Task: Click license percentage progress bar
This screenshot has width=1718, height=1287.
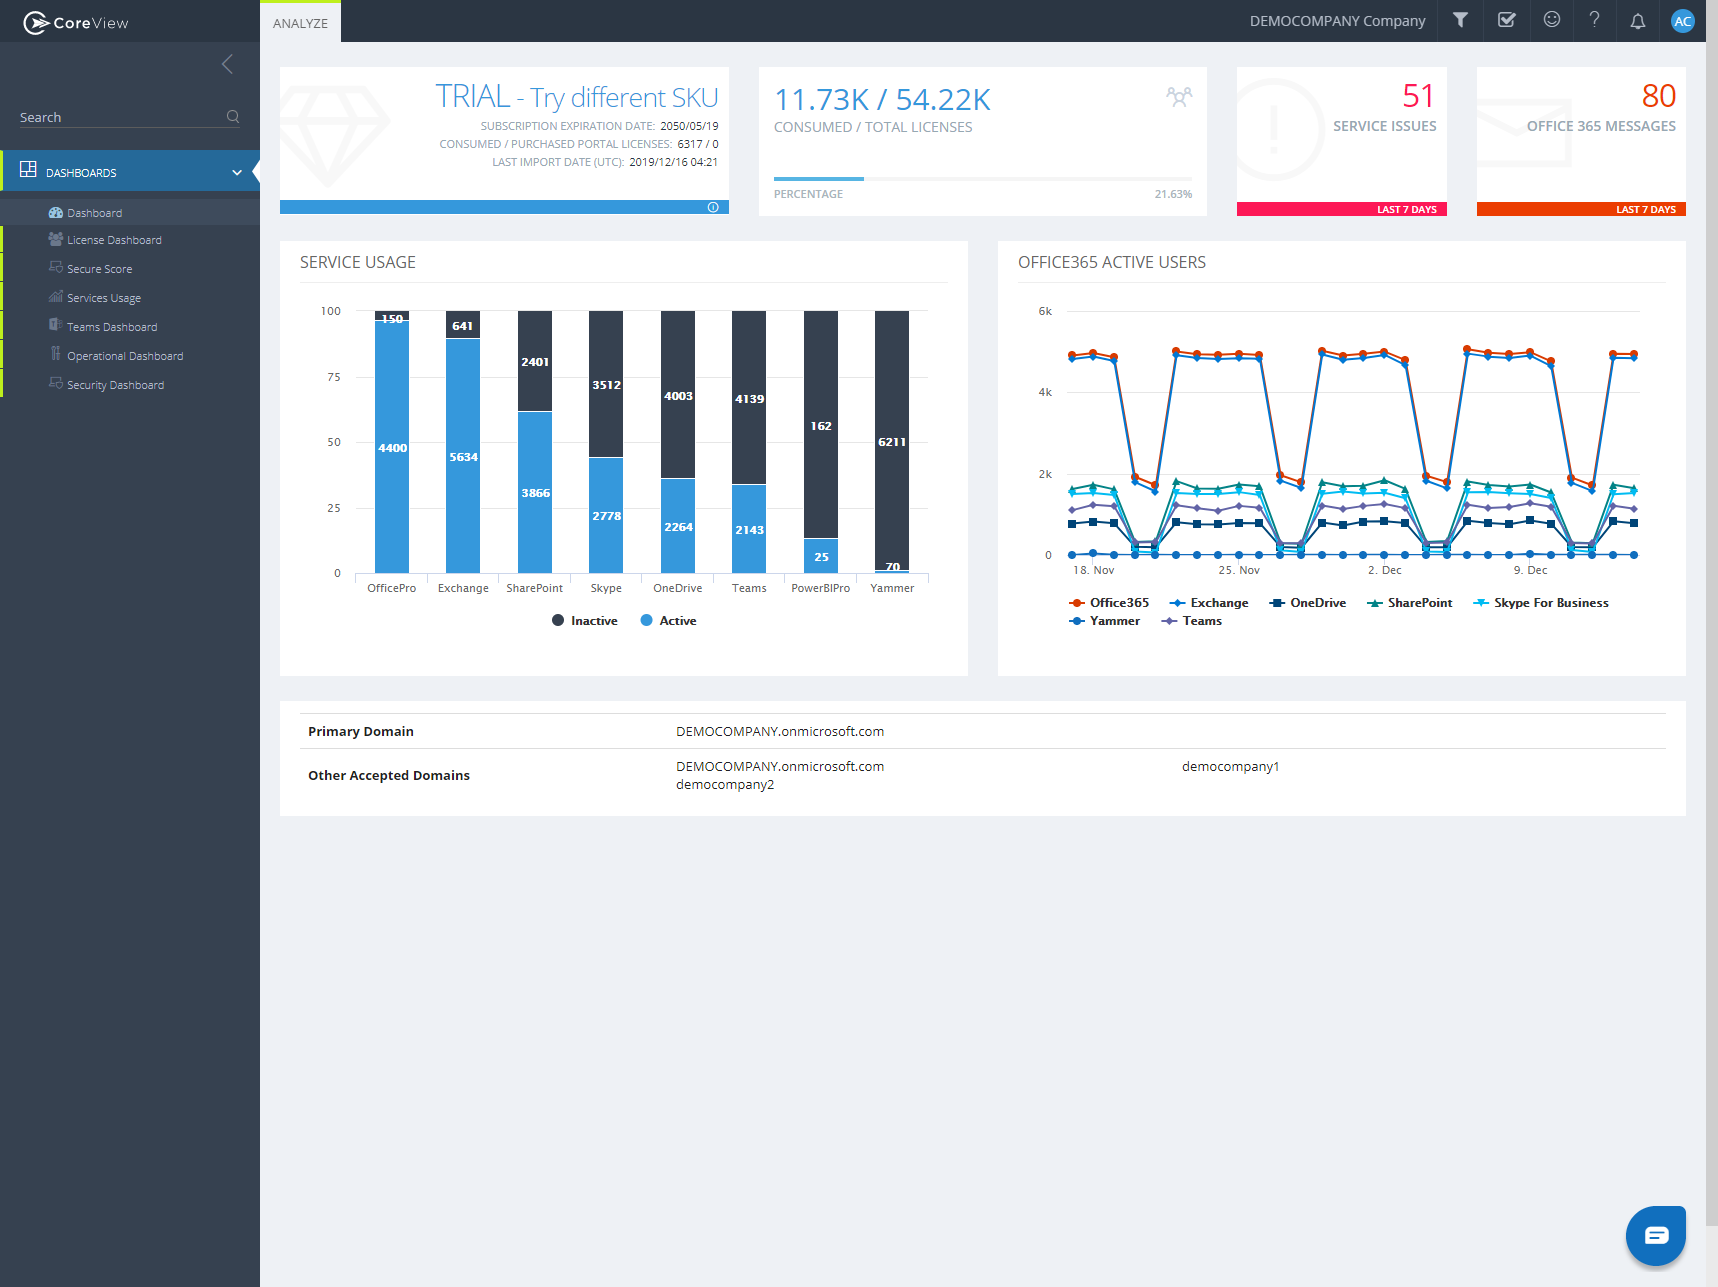Action: (983, 179)
